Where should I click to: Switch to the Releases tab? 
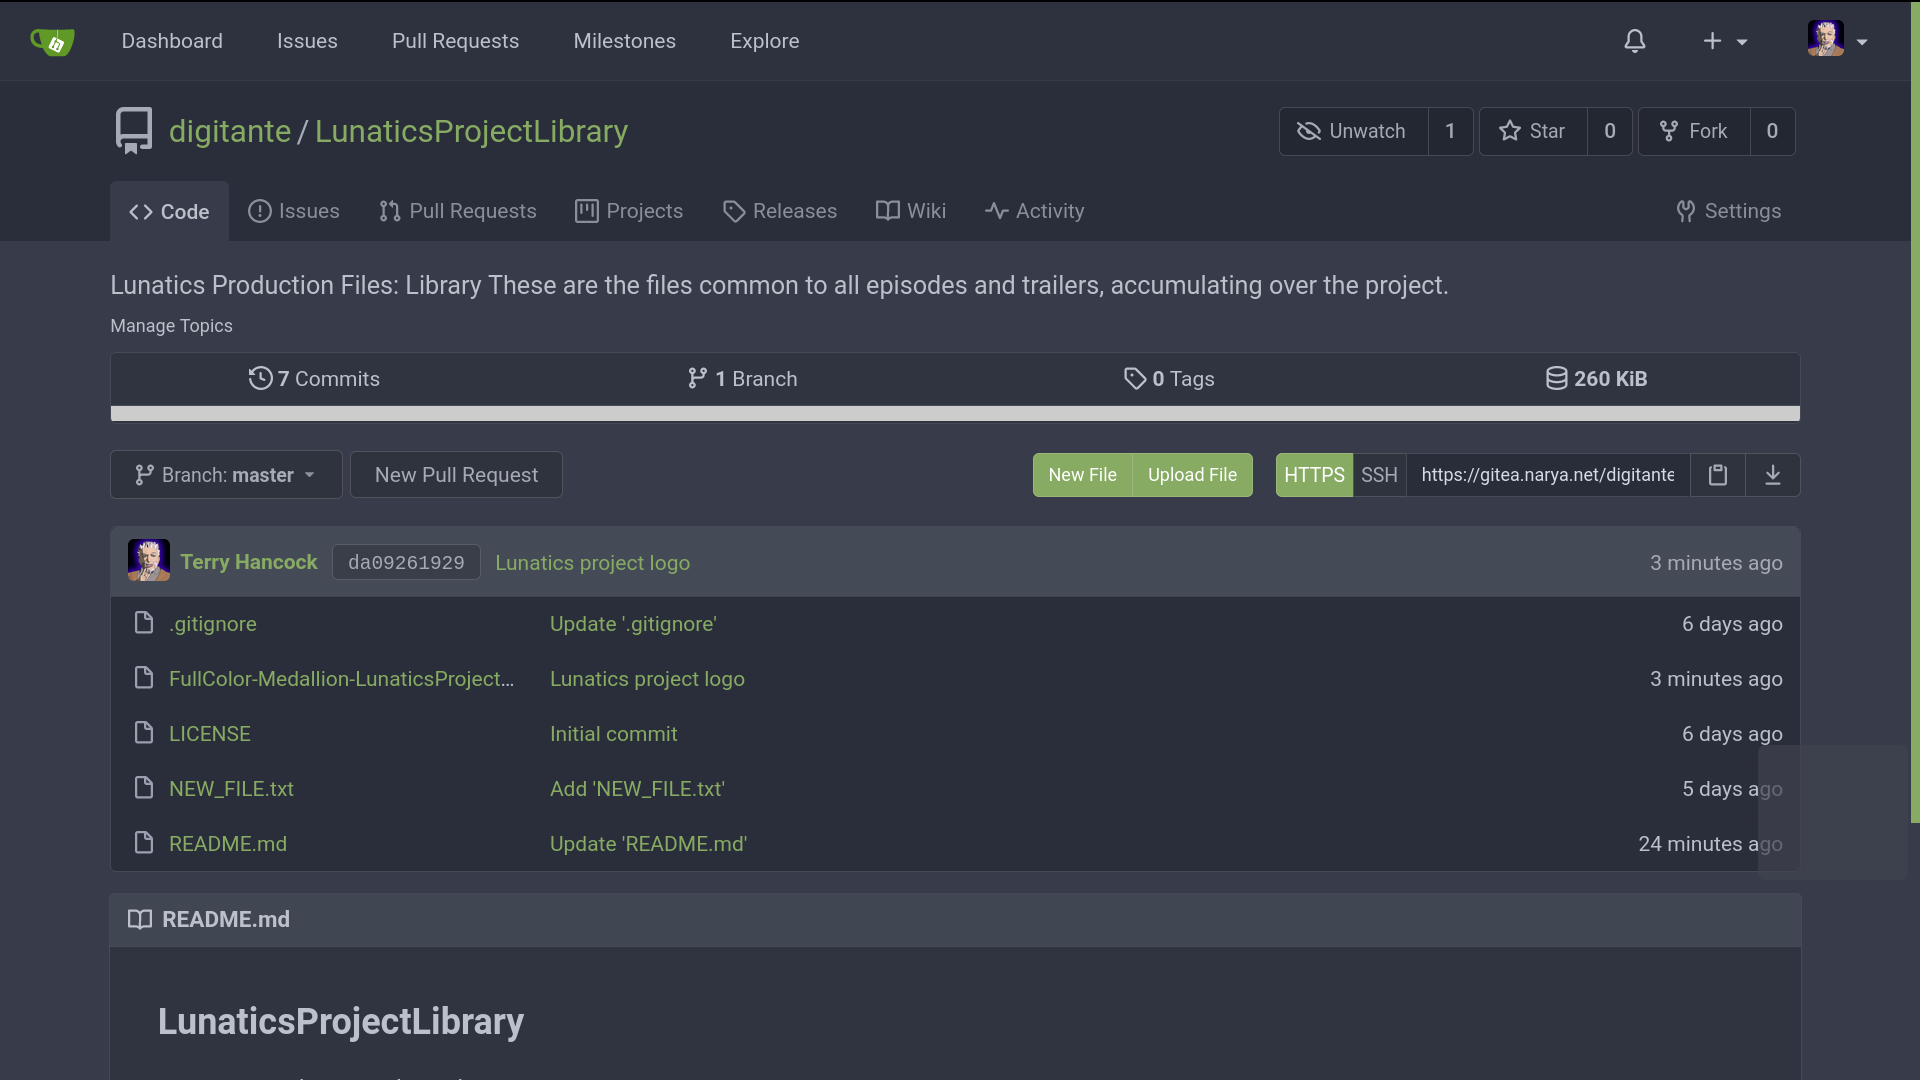780,211
